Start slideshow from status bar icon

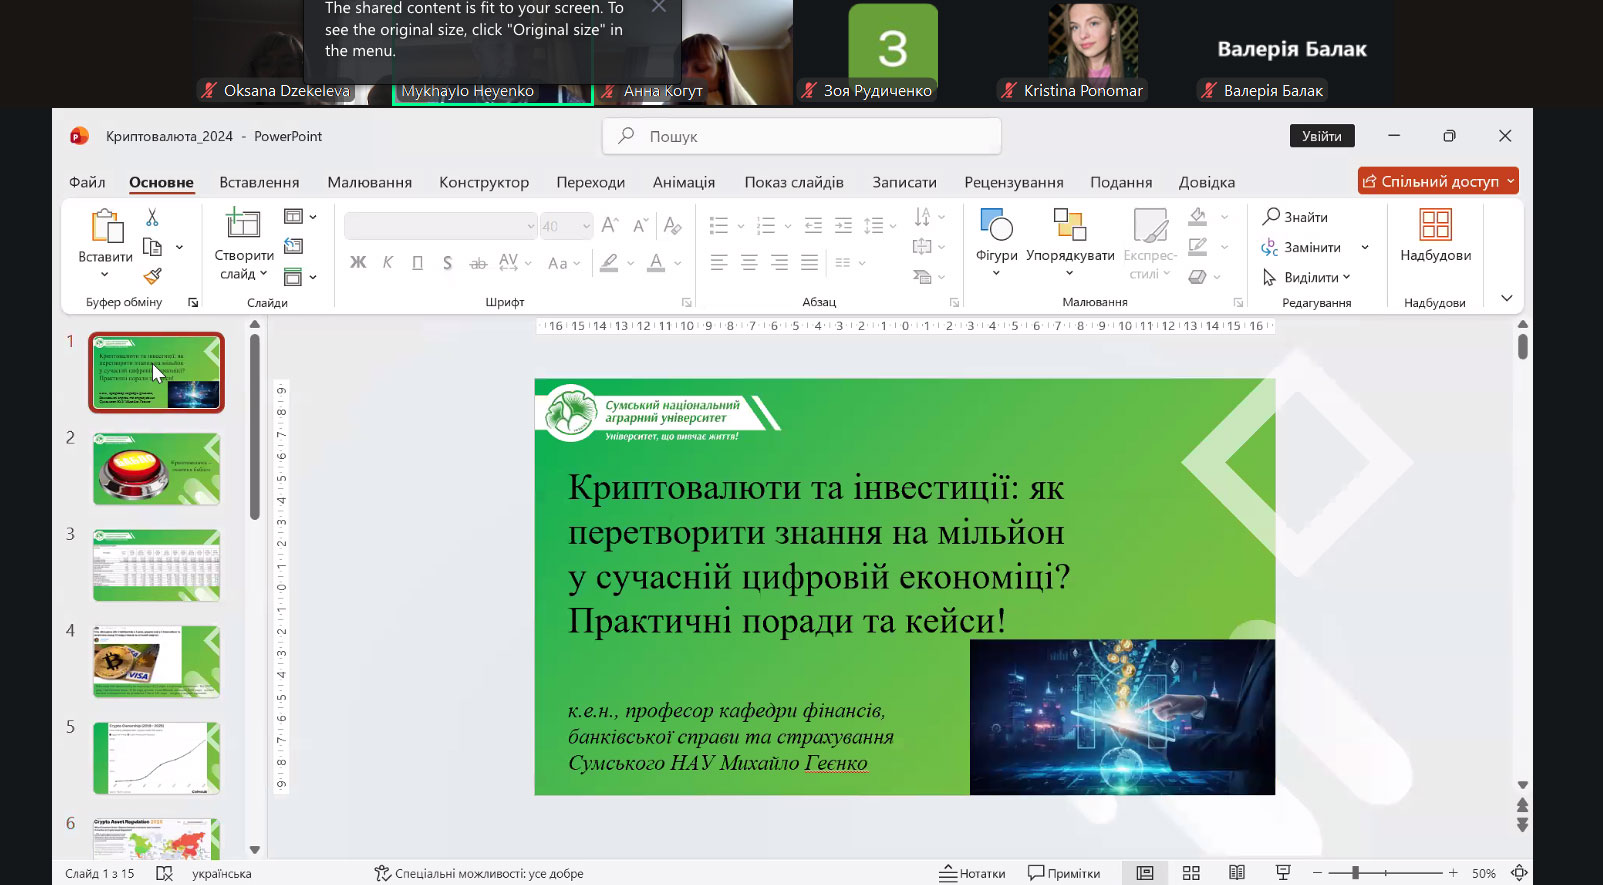click(1283, 873)
